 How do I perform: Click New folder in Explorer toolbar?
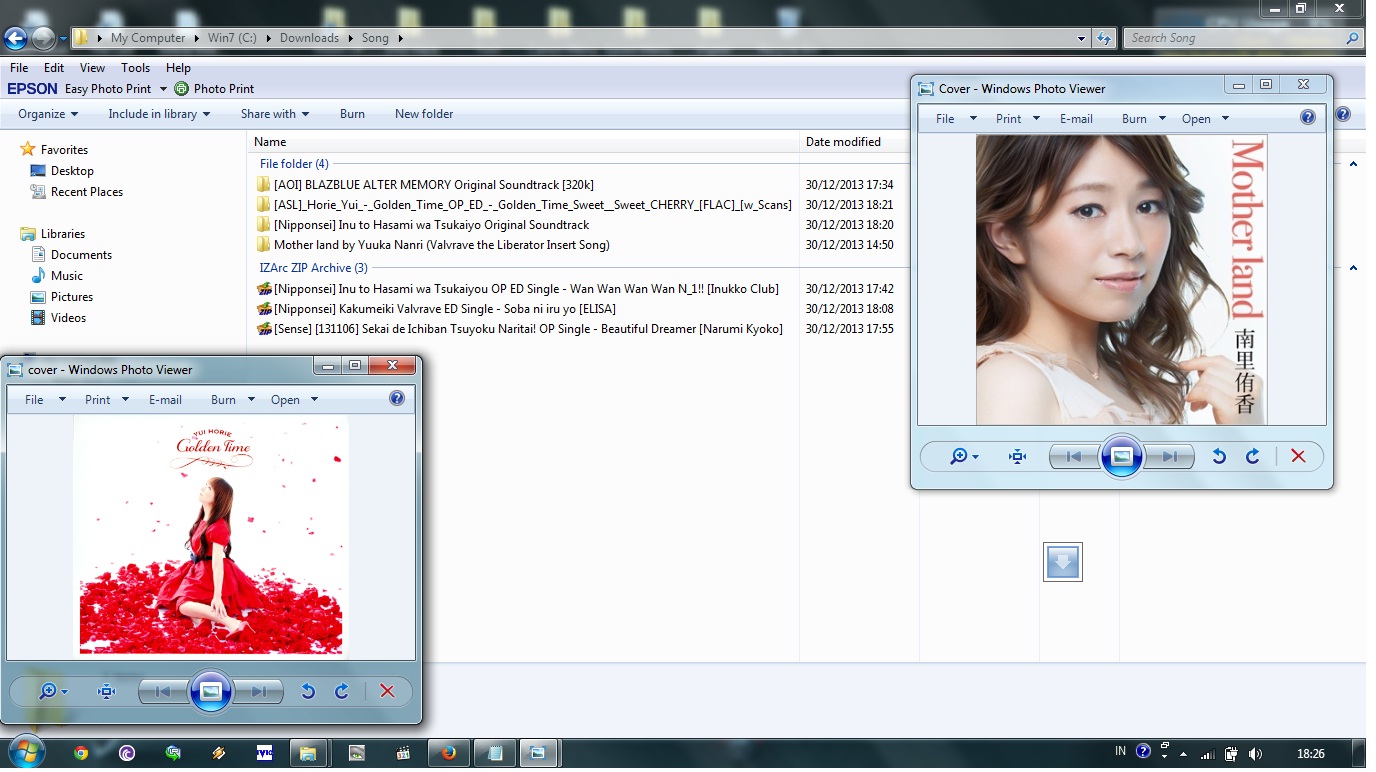coord(424,114)
